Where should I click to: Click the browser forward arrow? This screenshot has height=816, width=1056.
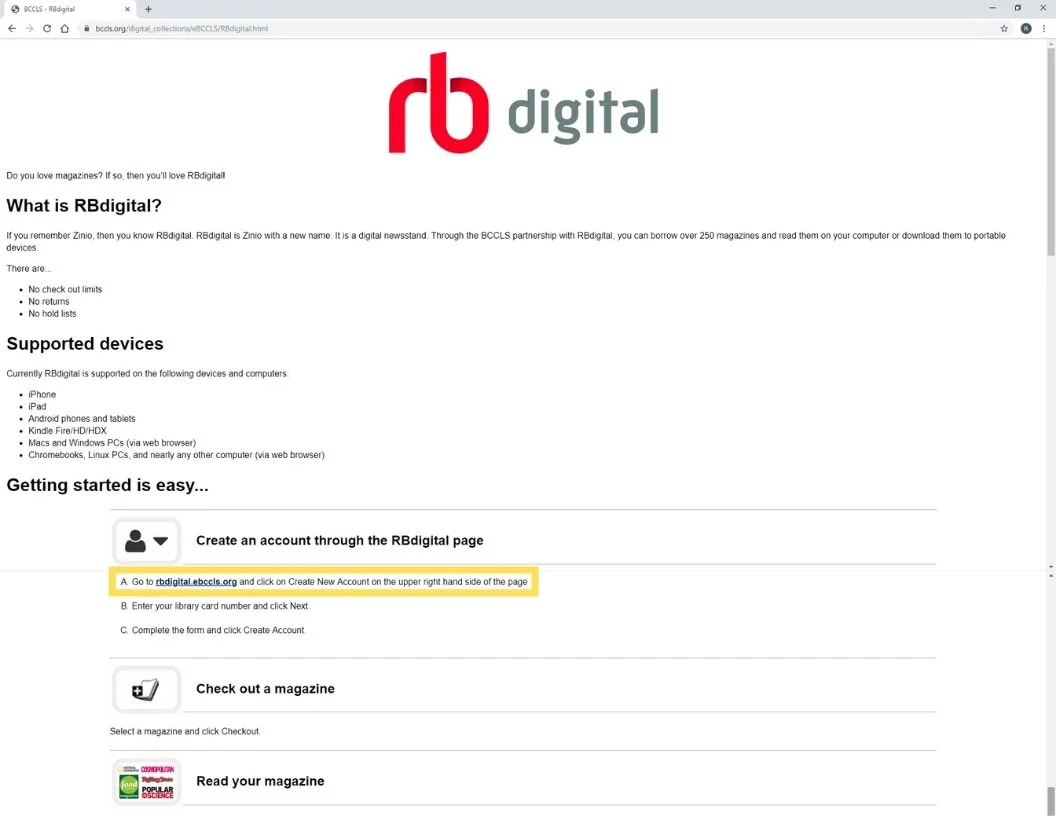click(29, 28)
